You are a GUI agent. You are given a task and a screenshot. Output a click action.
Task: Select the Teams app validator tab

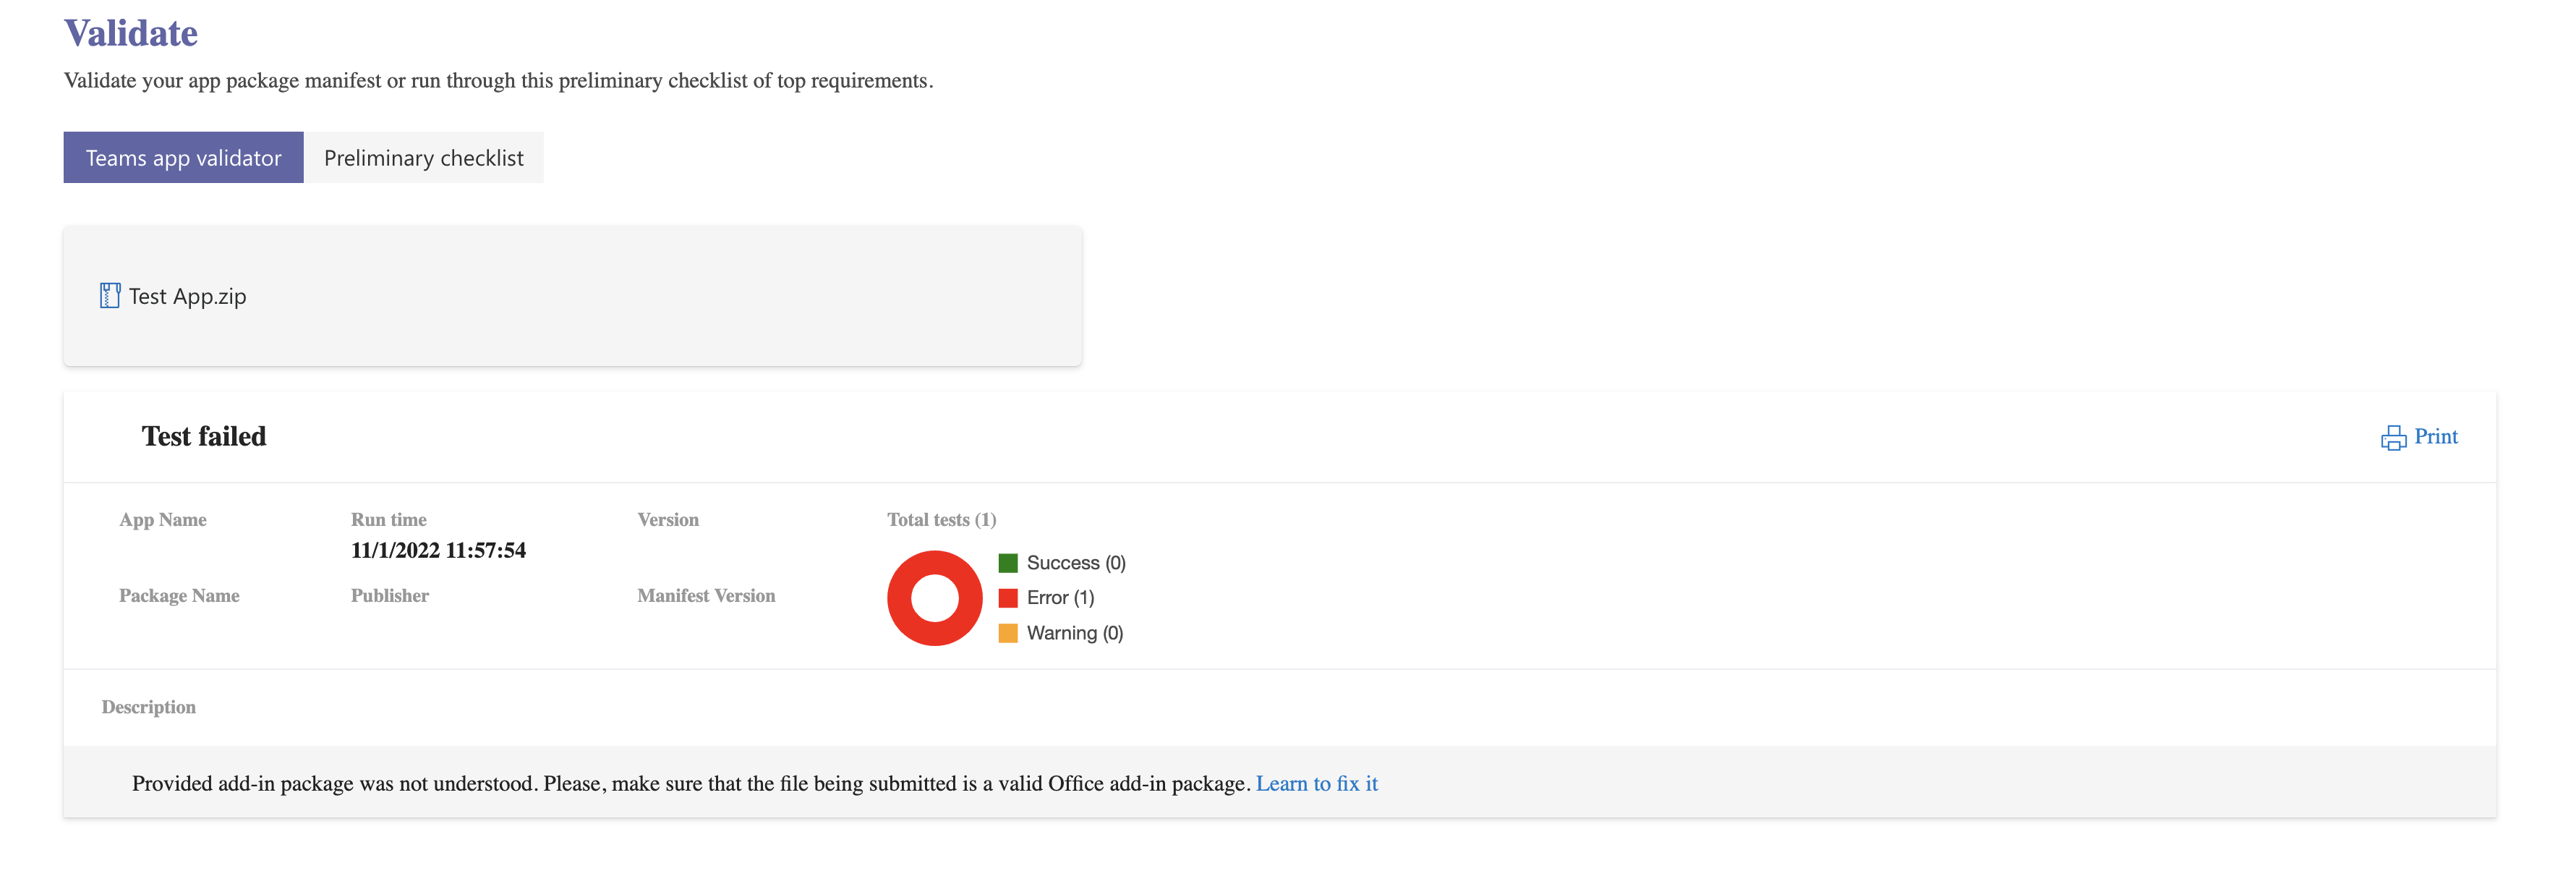(183, 157)
